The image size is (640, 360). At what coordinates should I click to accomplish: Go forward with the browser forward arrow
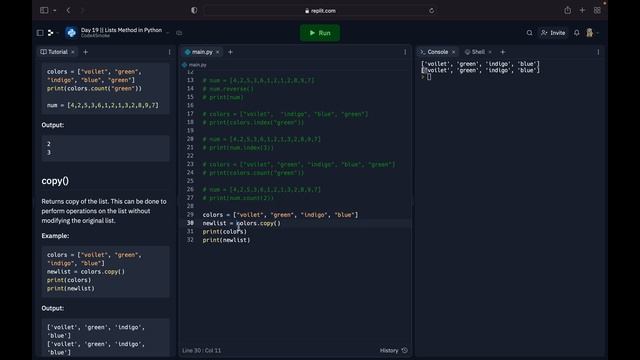[82, 10]
